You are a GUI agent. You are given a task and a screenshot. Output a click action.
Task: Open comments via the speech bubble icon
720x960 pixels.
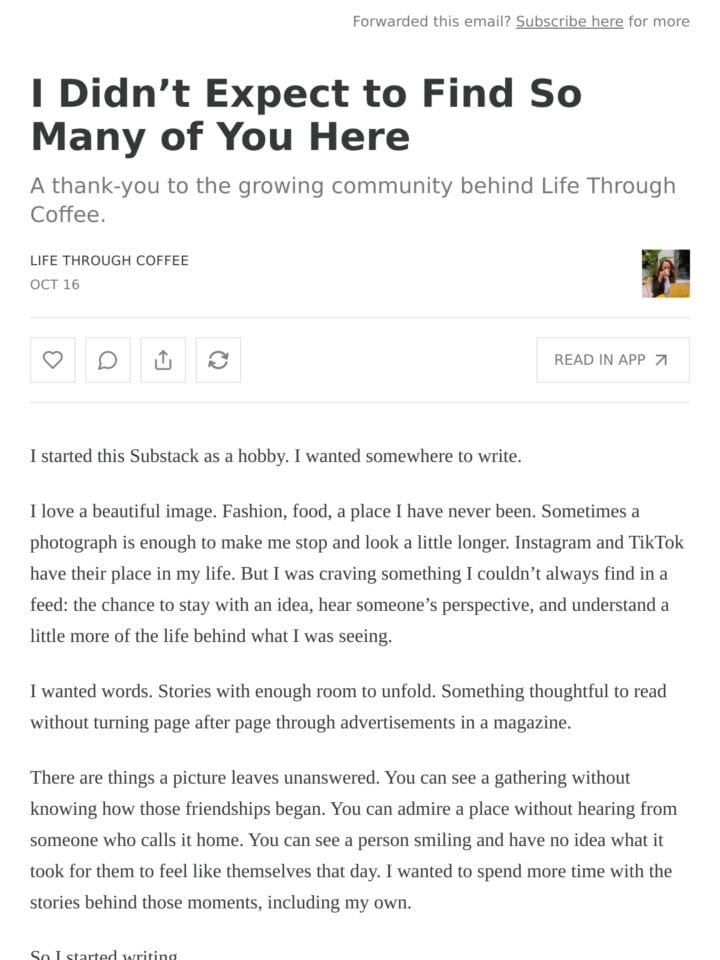[x=108, y=360]
